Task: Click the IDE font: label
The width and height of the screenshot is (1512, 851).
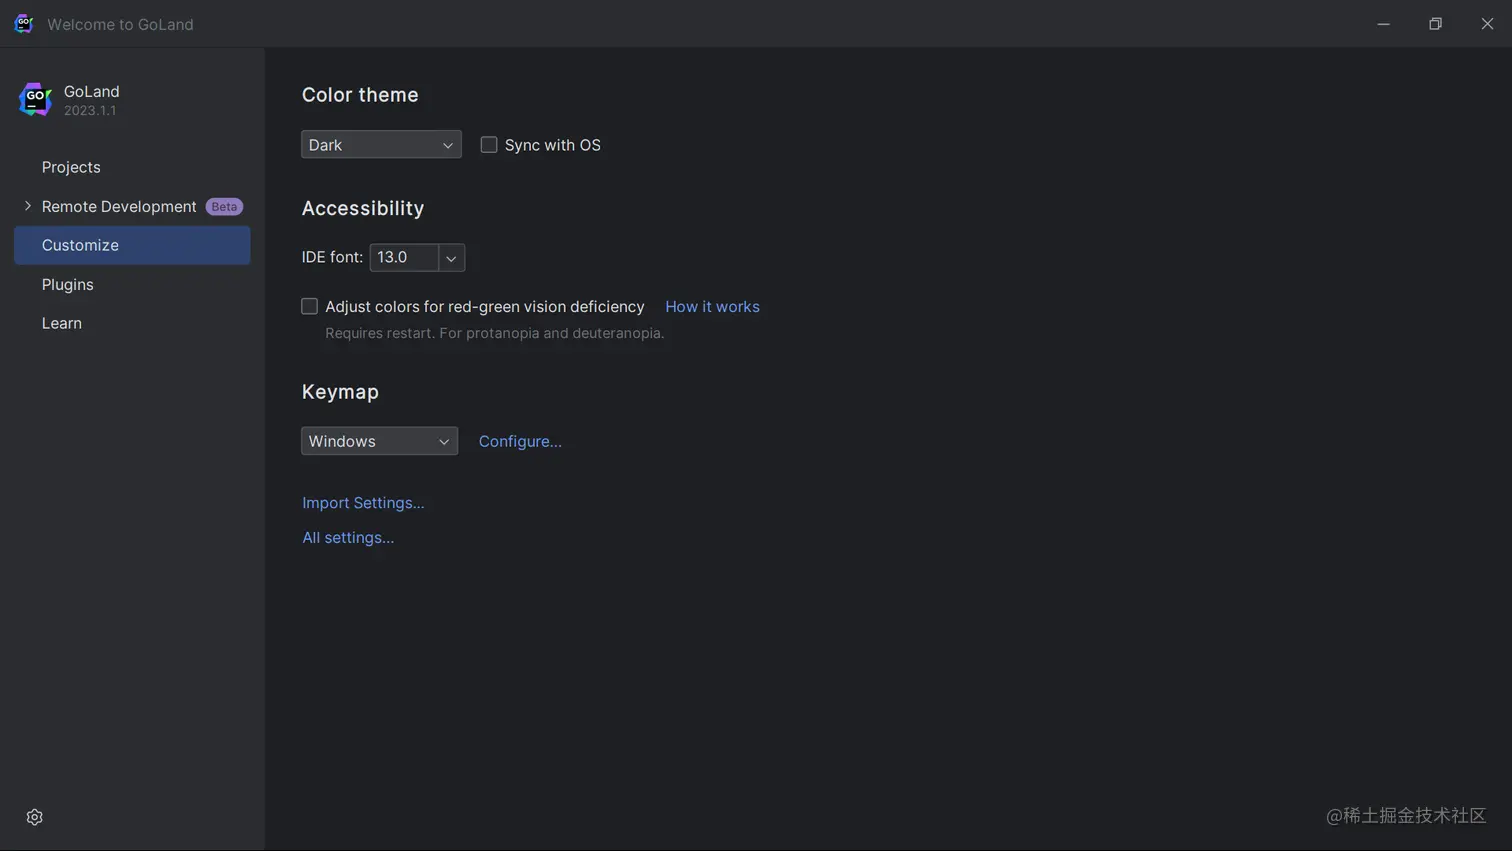Action: point(332,257)
